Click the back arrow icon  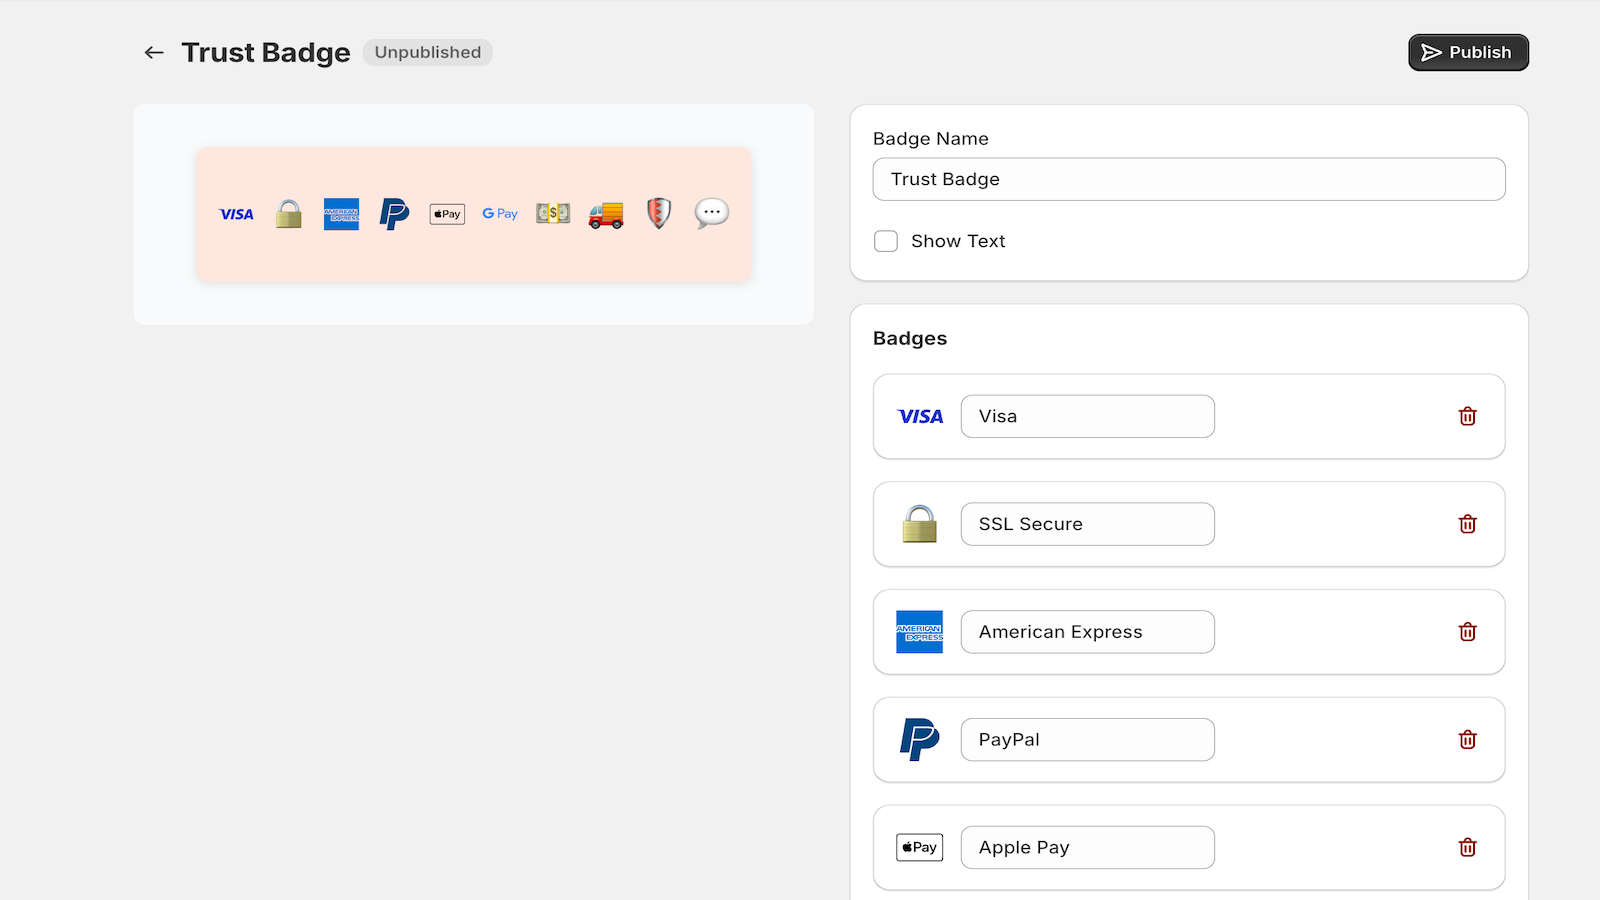pyautogui.click(x=154, y=52)
